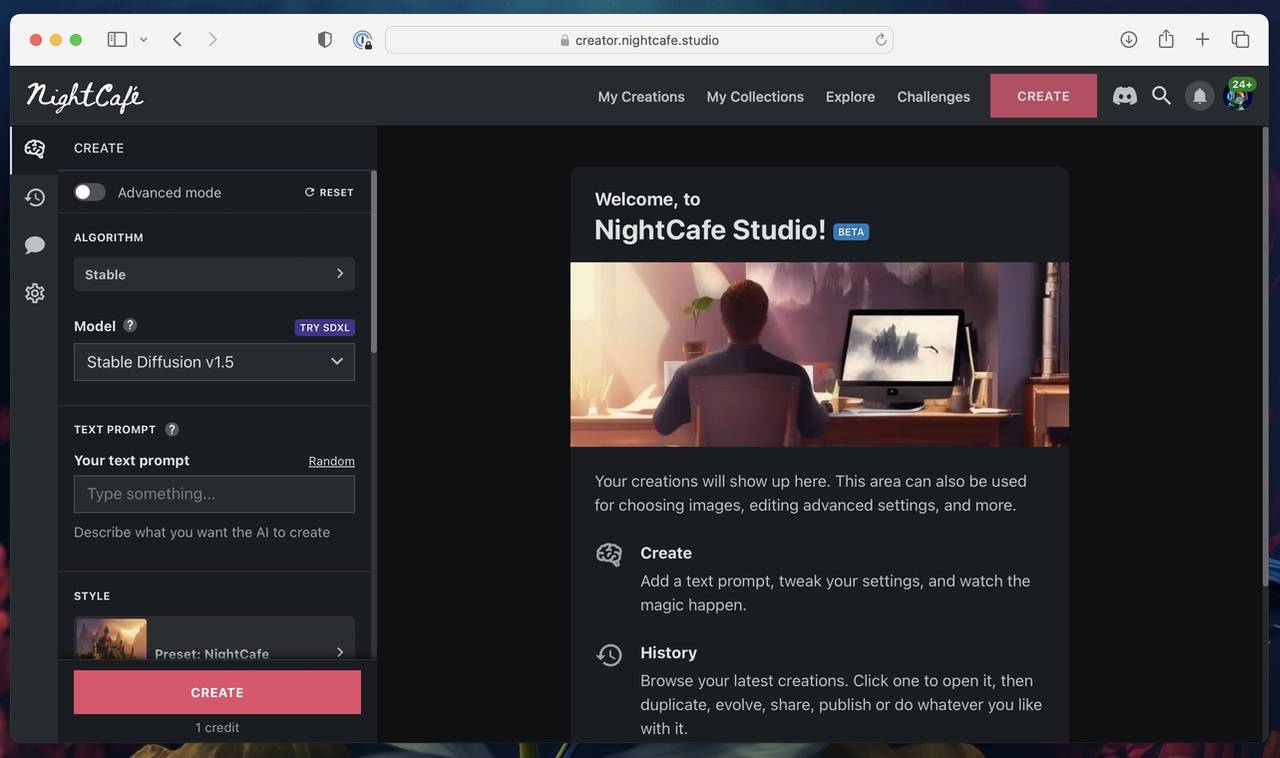Viewport: 1280px width, 758px height.
Task: Click the search magnifier icon
Action: click(x=1161, y=96)
